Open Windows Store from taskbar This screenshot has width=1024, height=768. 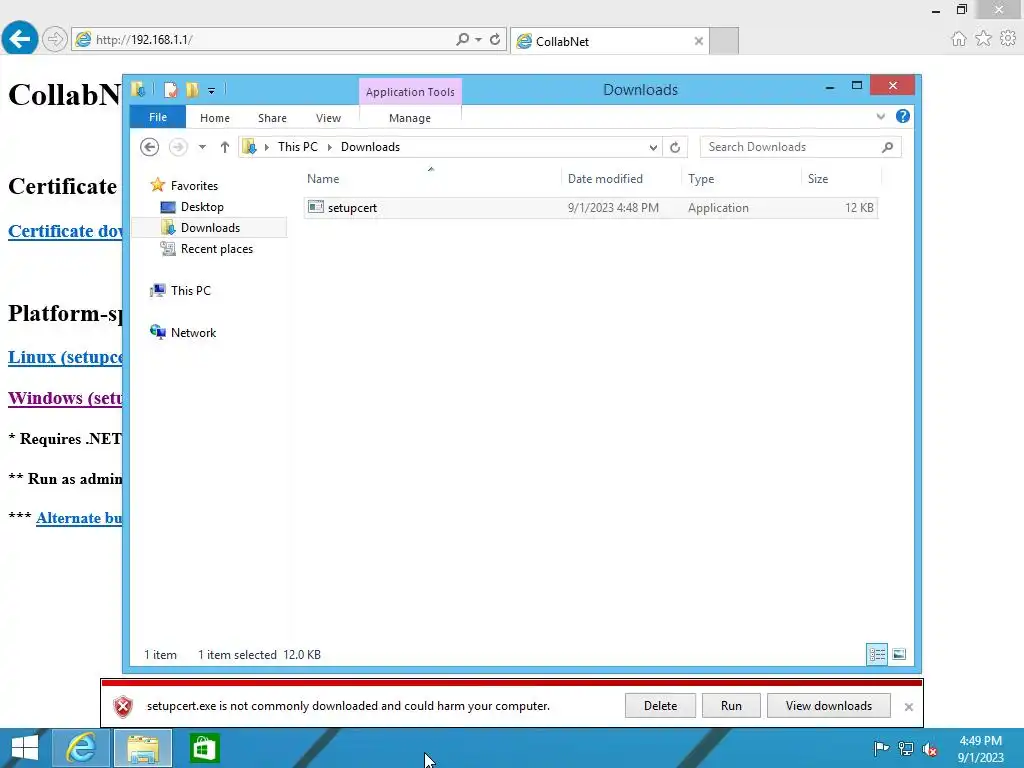pyautogui.click(x=204, y=748)
